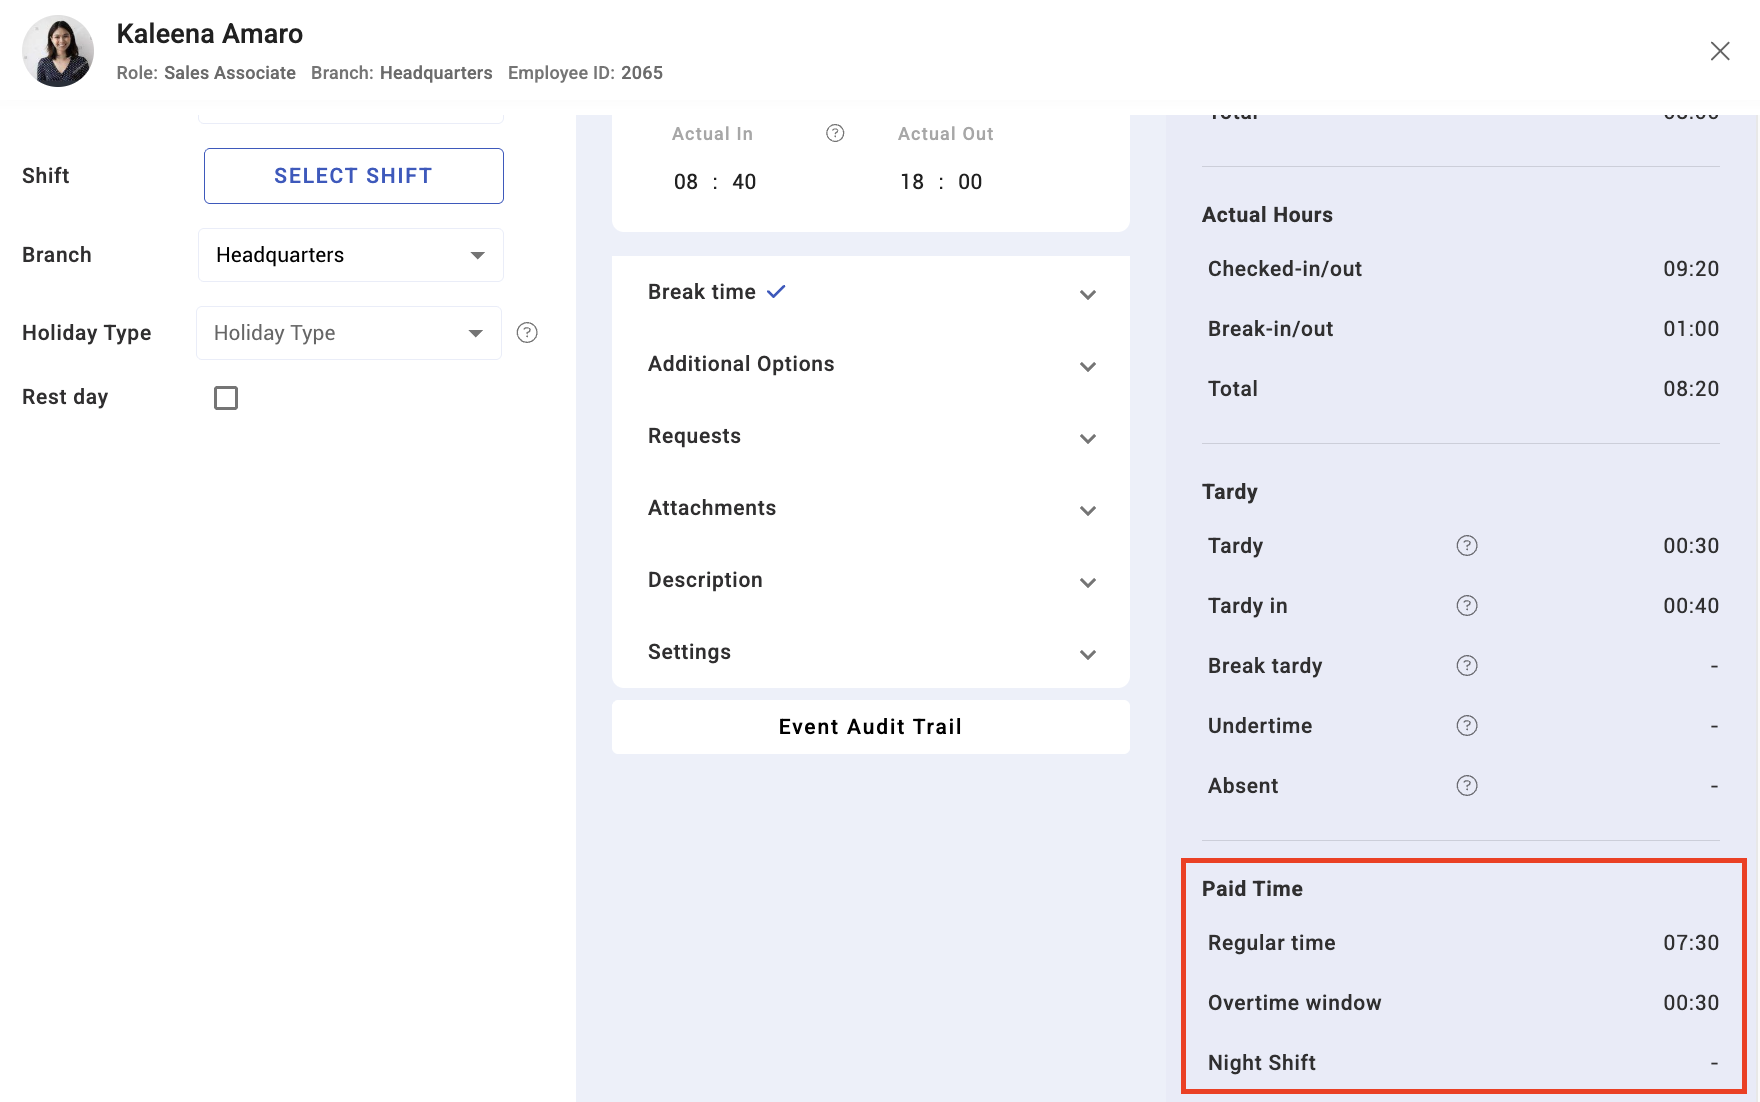Show the Undertime help icon
The height and width of the screenshot is (1102, 1760).
[x=1467, y=725]
